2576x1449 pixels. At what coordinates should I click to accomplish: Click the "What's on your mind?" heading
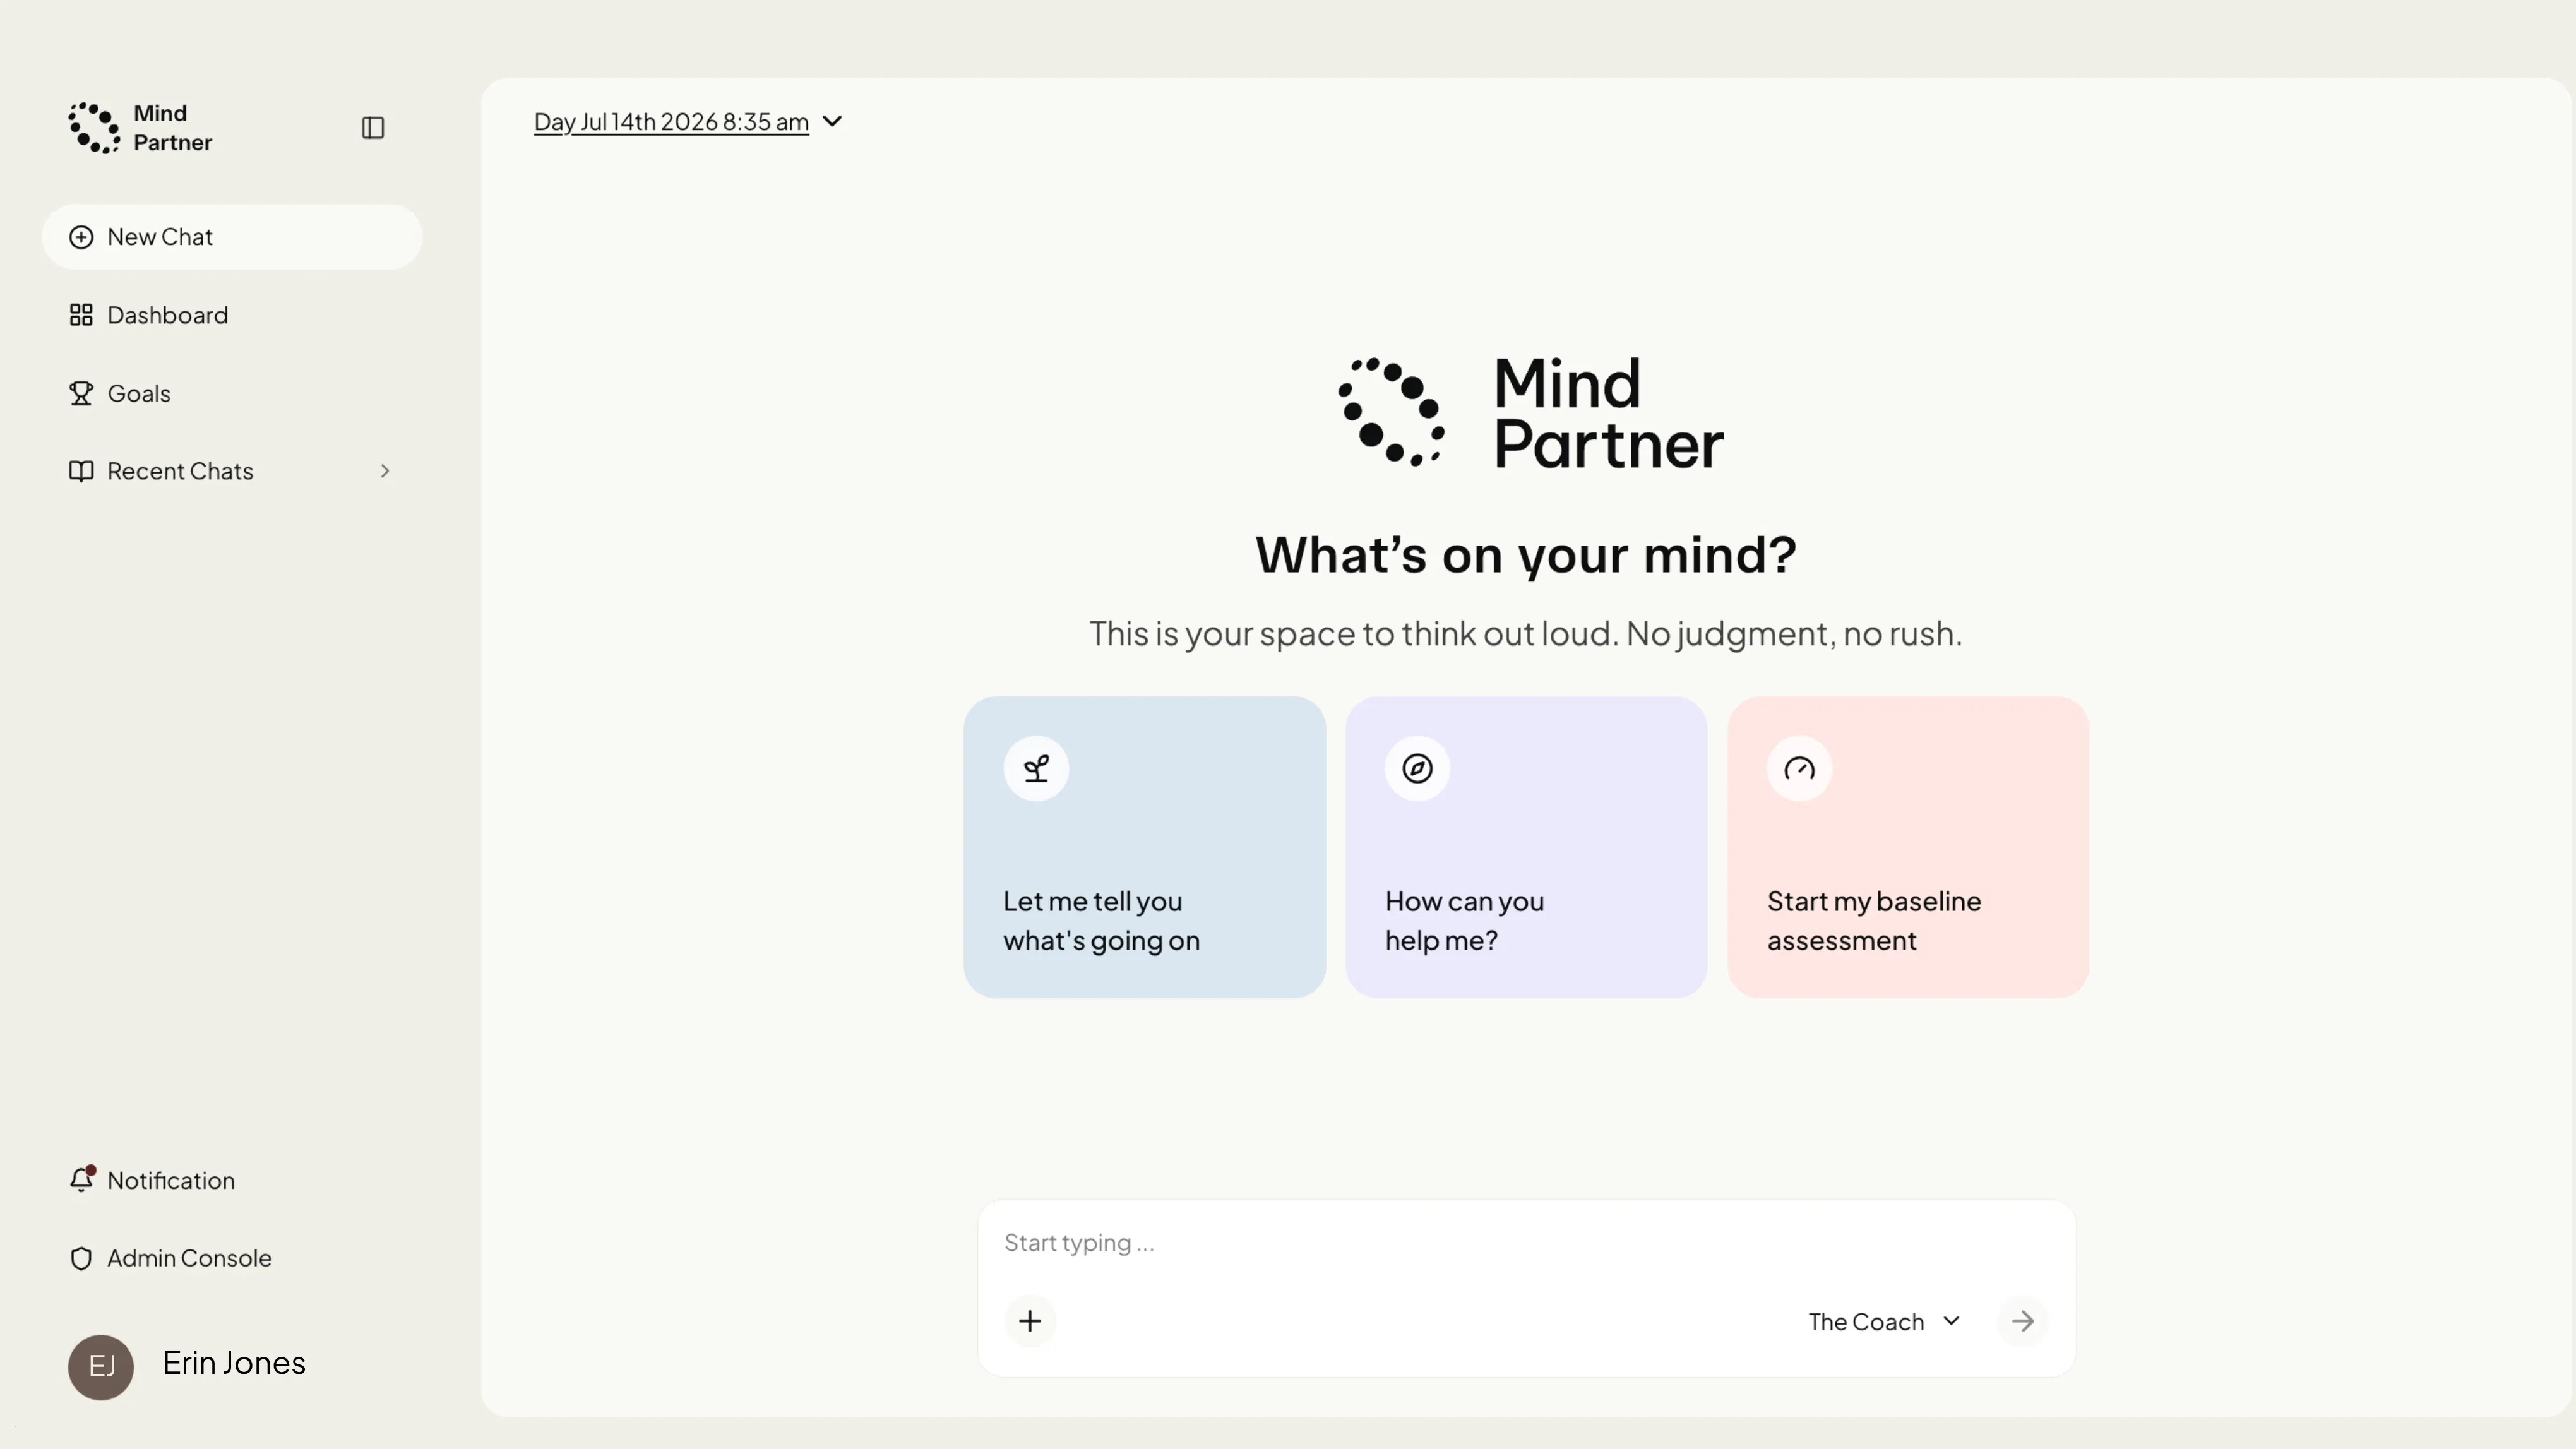click(1526, 555)
